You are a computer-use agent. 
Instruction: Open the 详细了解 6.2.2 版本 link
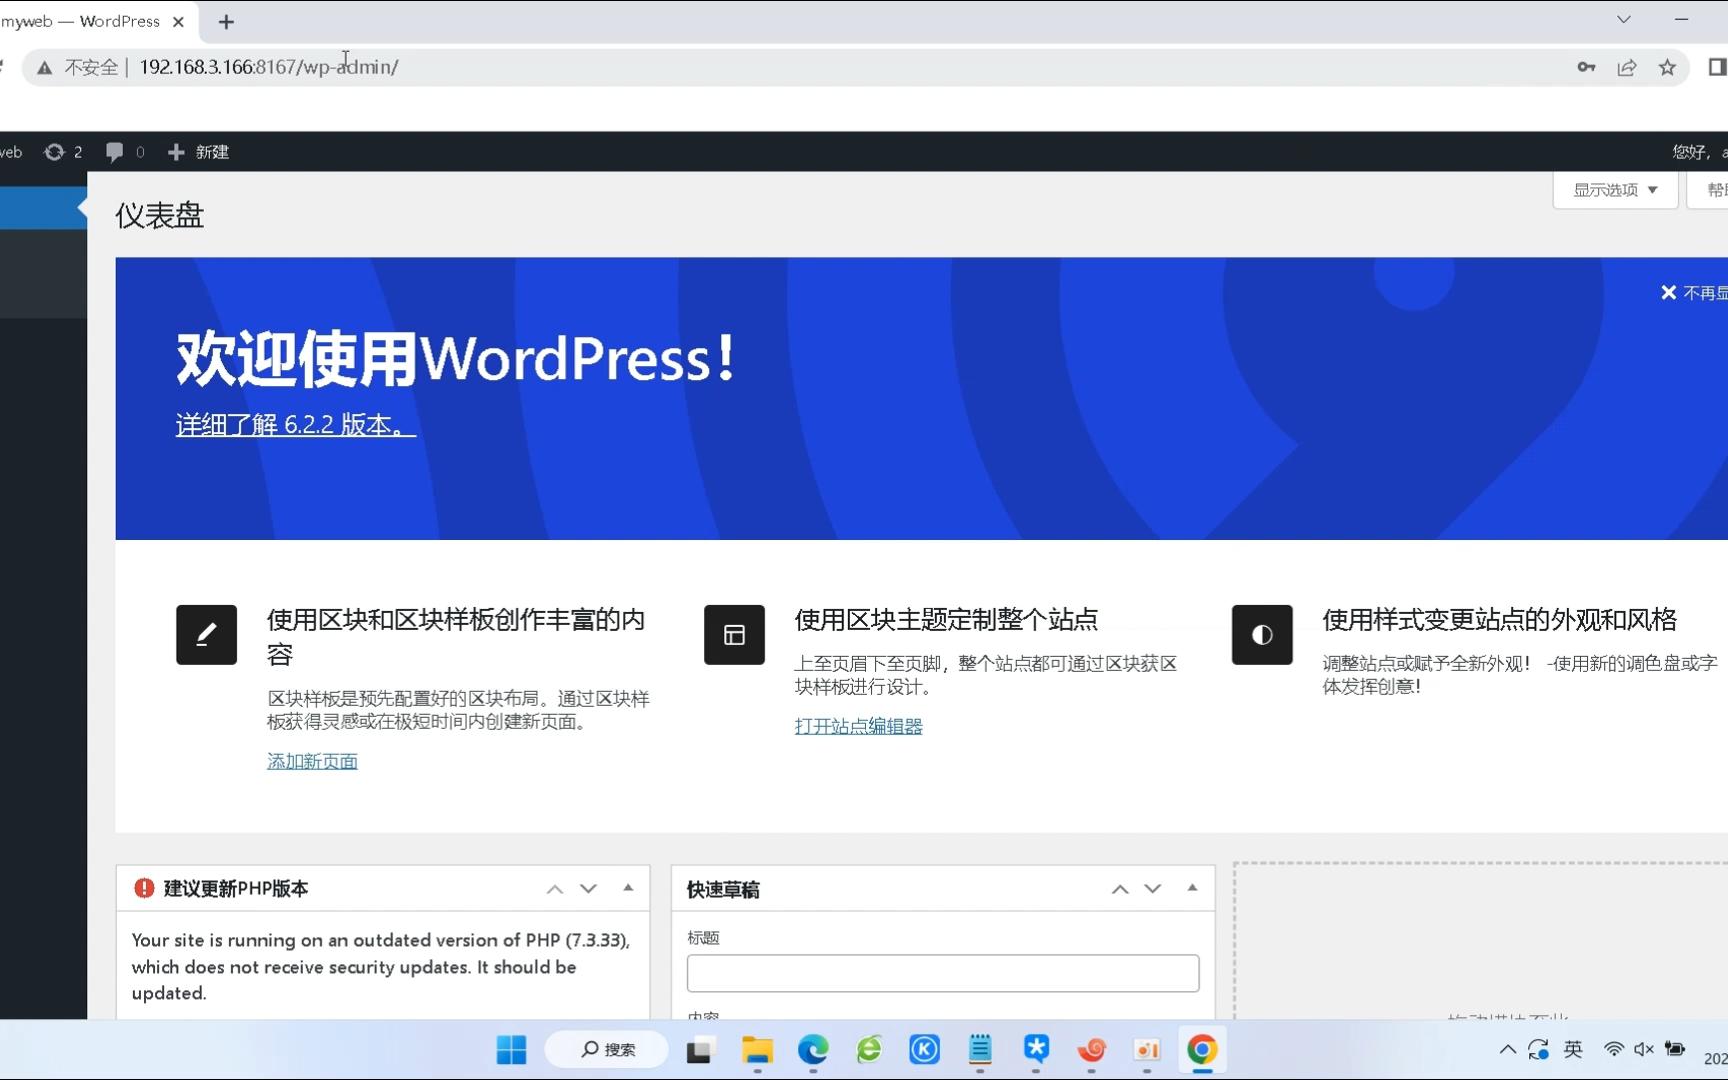pos(295,424)
